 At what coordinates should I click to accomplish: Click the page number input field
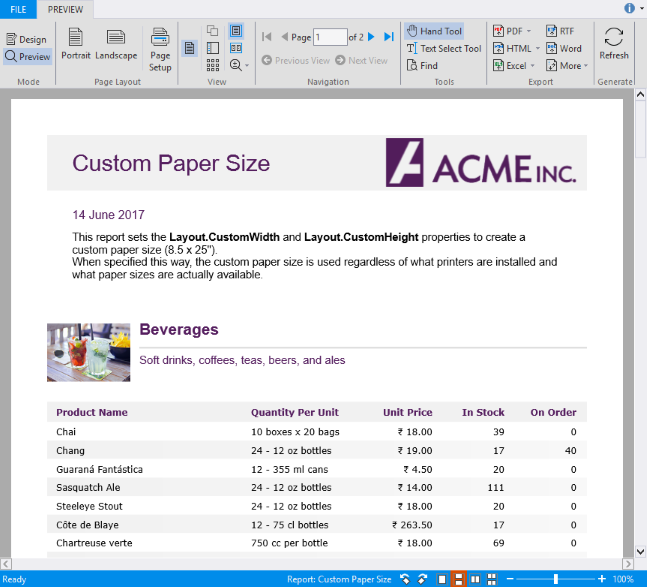pos(330,37)
